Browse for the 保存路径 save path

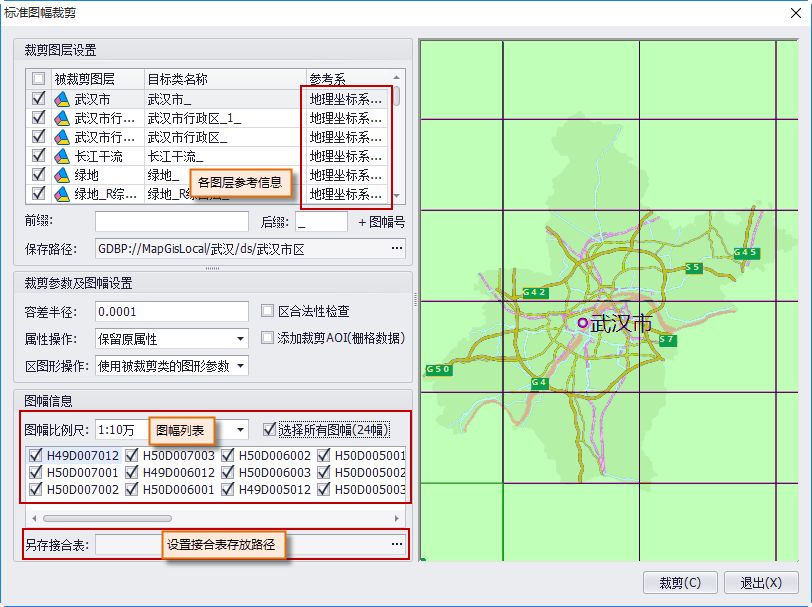[397, 249]
